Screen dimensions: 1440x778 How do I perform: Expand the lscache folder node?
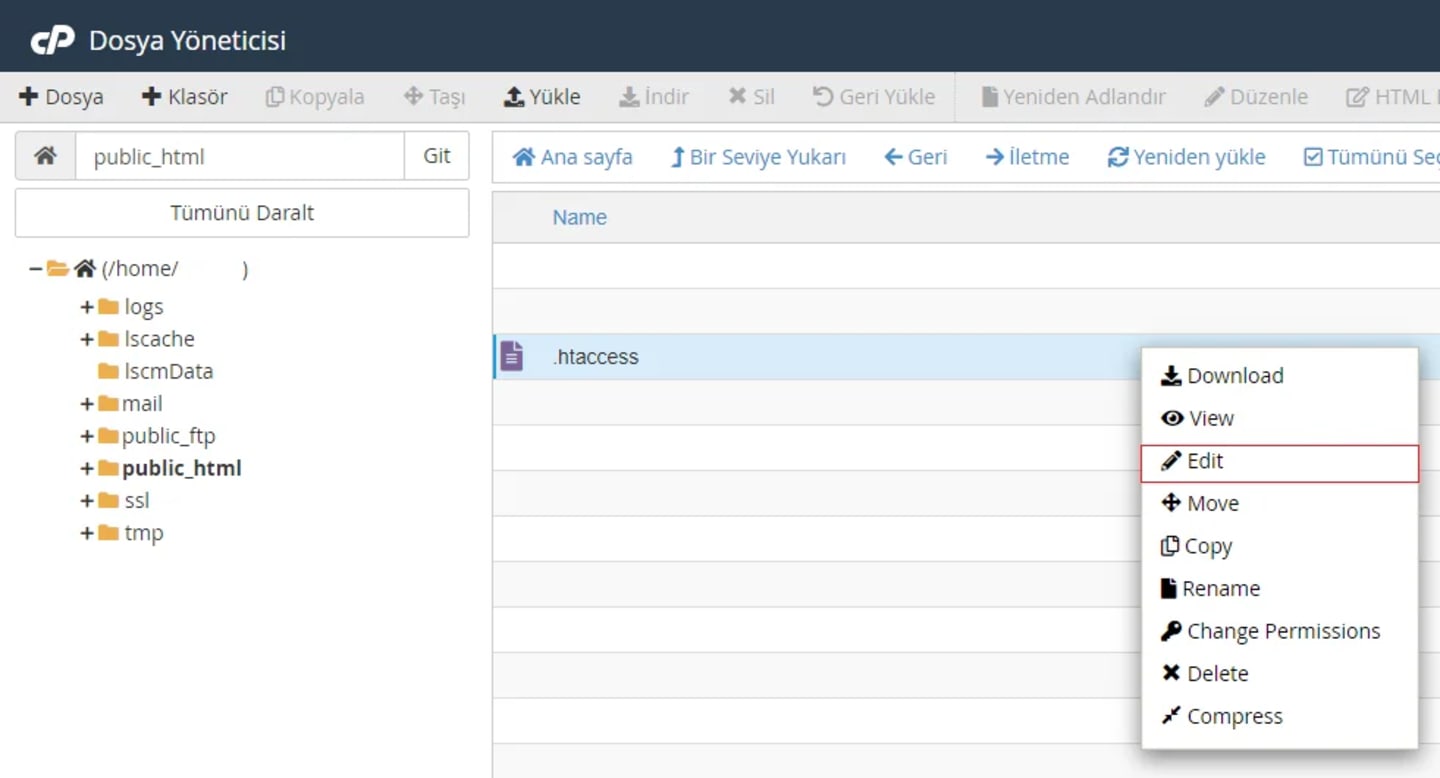click(x=87, y=339)
